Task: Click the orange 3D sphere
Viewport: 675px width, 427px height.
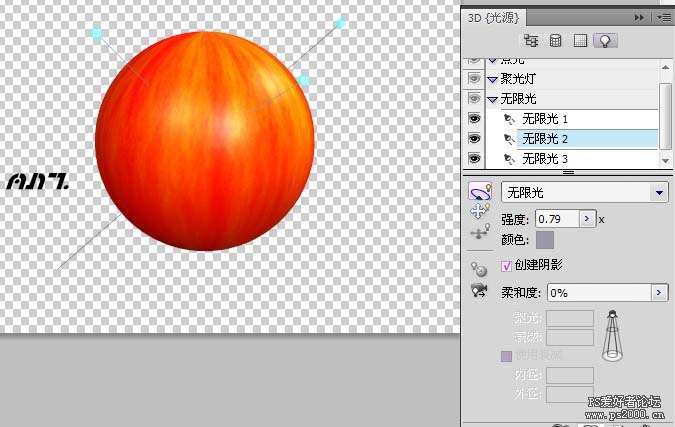Action: [x=205, y=141]
